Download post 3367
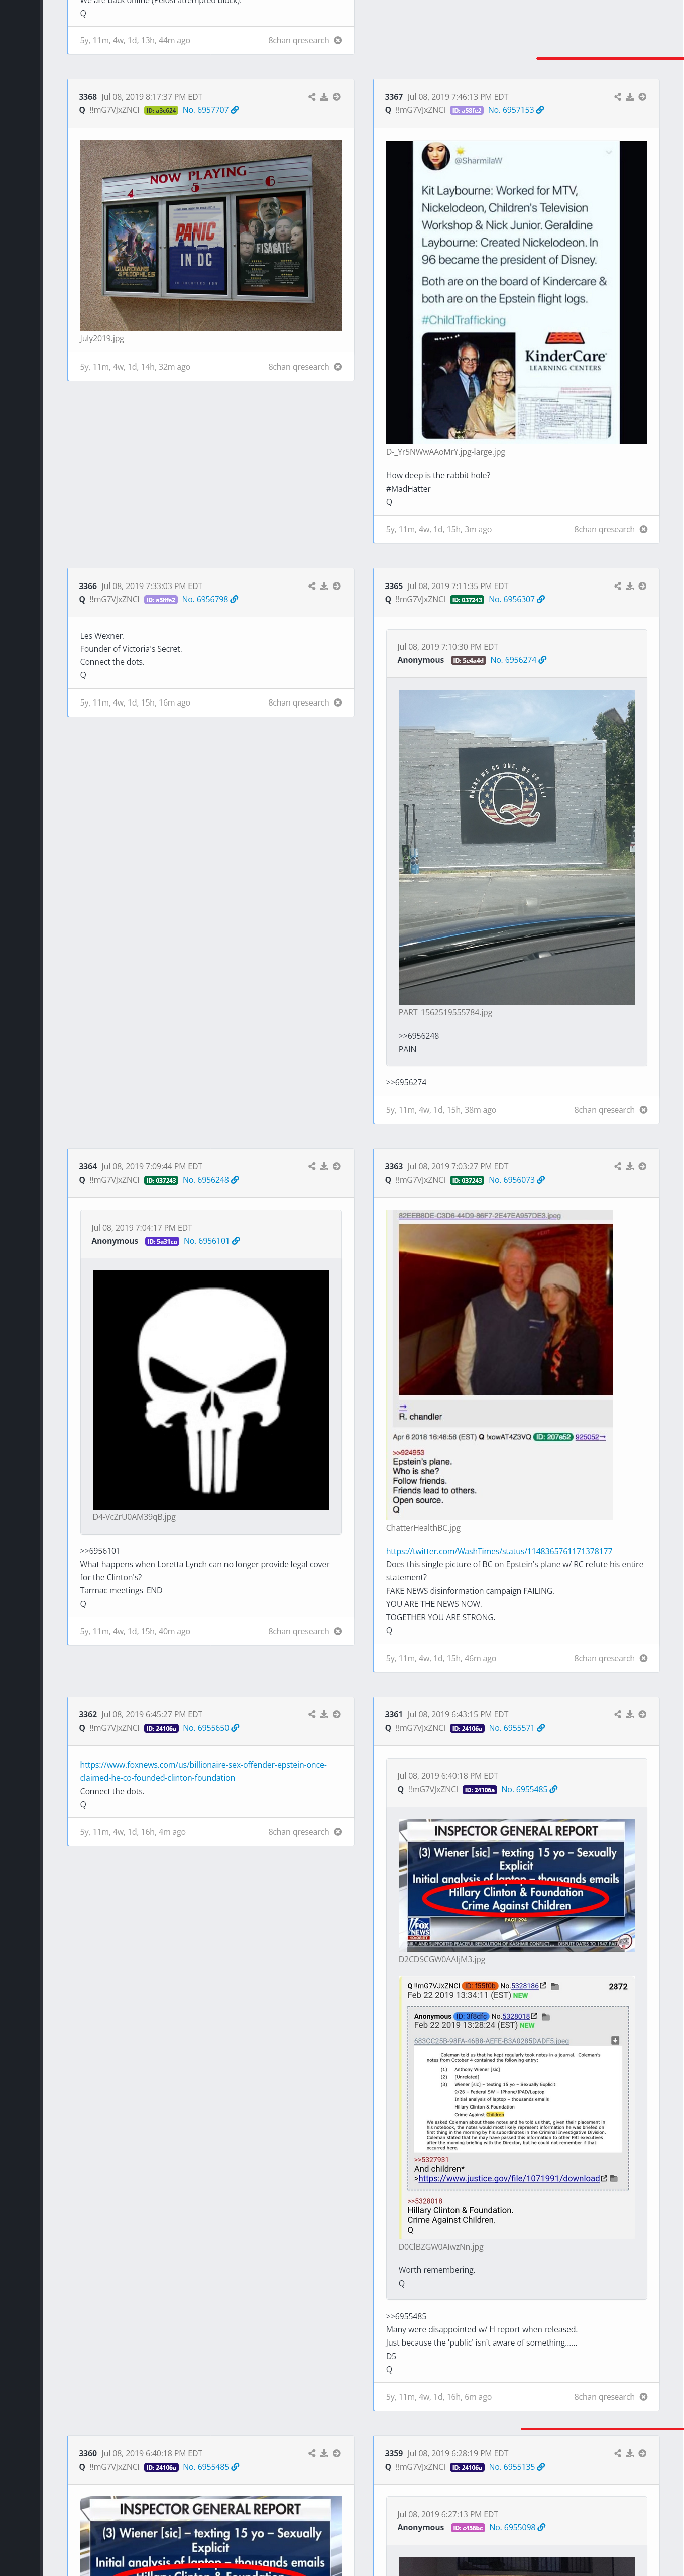This screenshot has height=2576, width=684. pyautogui.click(x=630, y=97)
